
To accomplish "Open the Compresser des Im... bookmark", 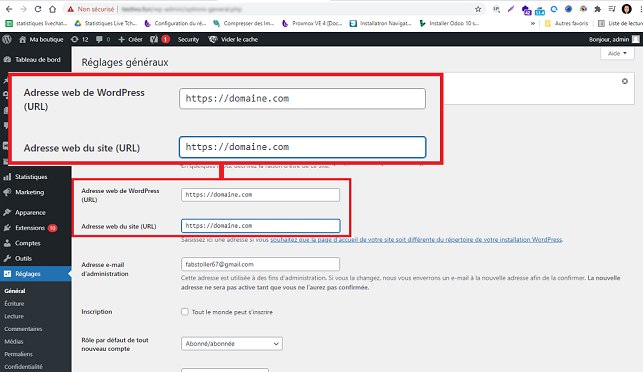I will tap(244, 23).
